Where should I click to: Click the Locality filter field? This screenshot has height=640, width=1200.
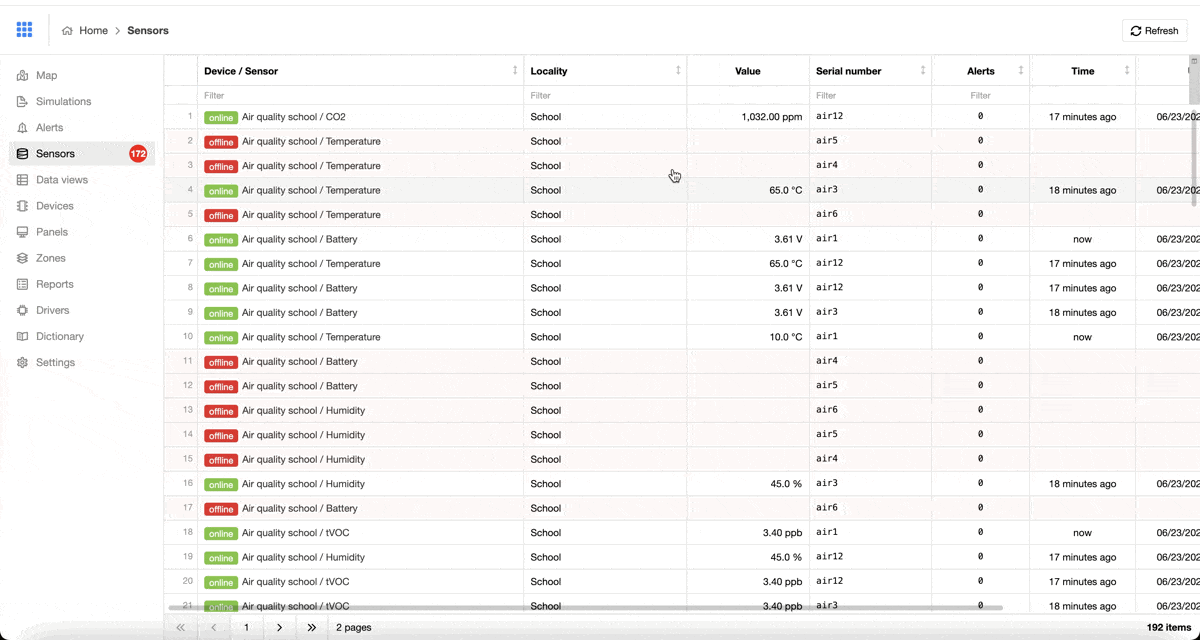coord(605,96)
